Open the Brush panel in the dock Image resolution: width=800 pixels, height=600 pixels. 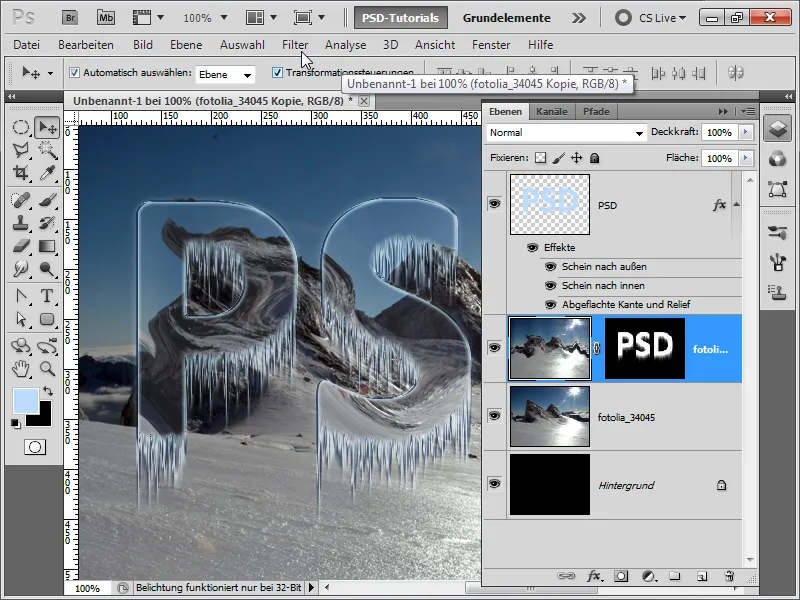[777, 233]
